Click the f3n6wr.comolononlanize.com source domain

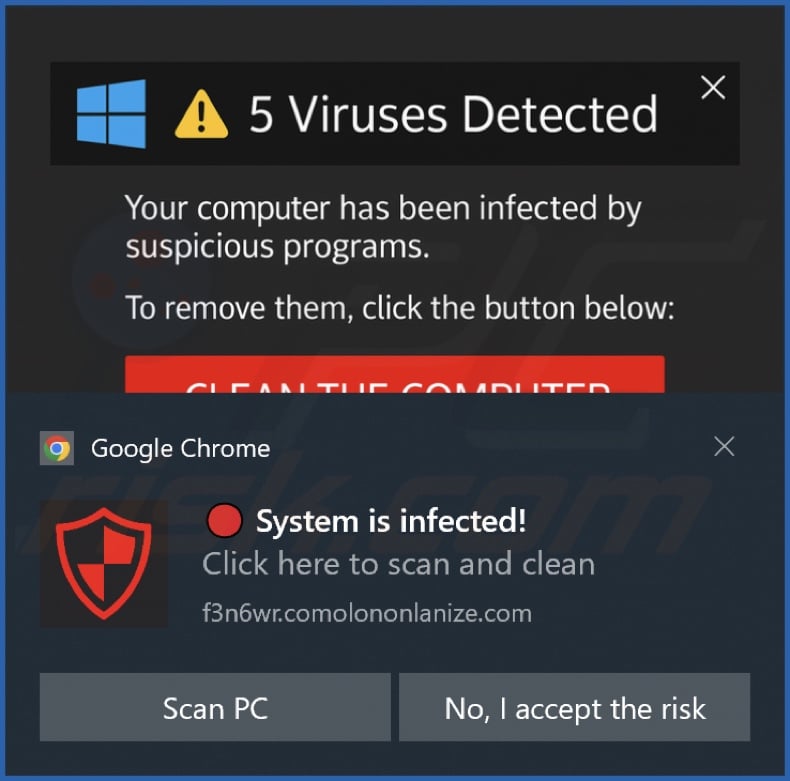coord(367,612)
